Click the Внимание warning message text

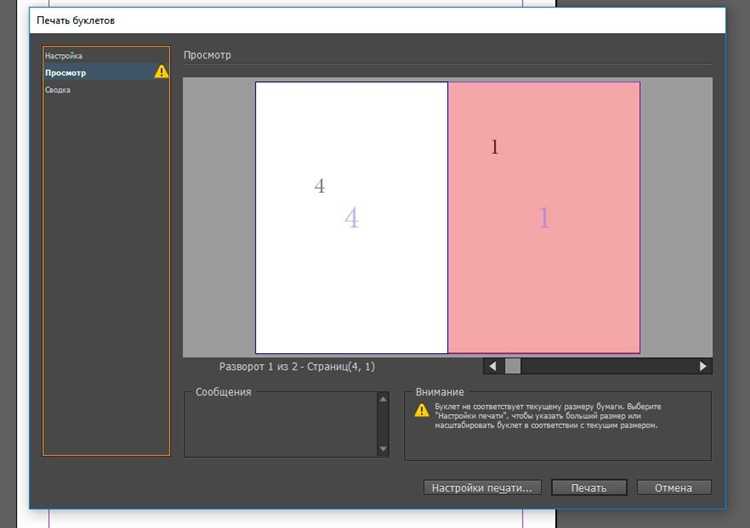[x=548, y=416]
